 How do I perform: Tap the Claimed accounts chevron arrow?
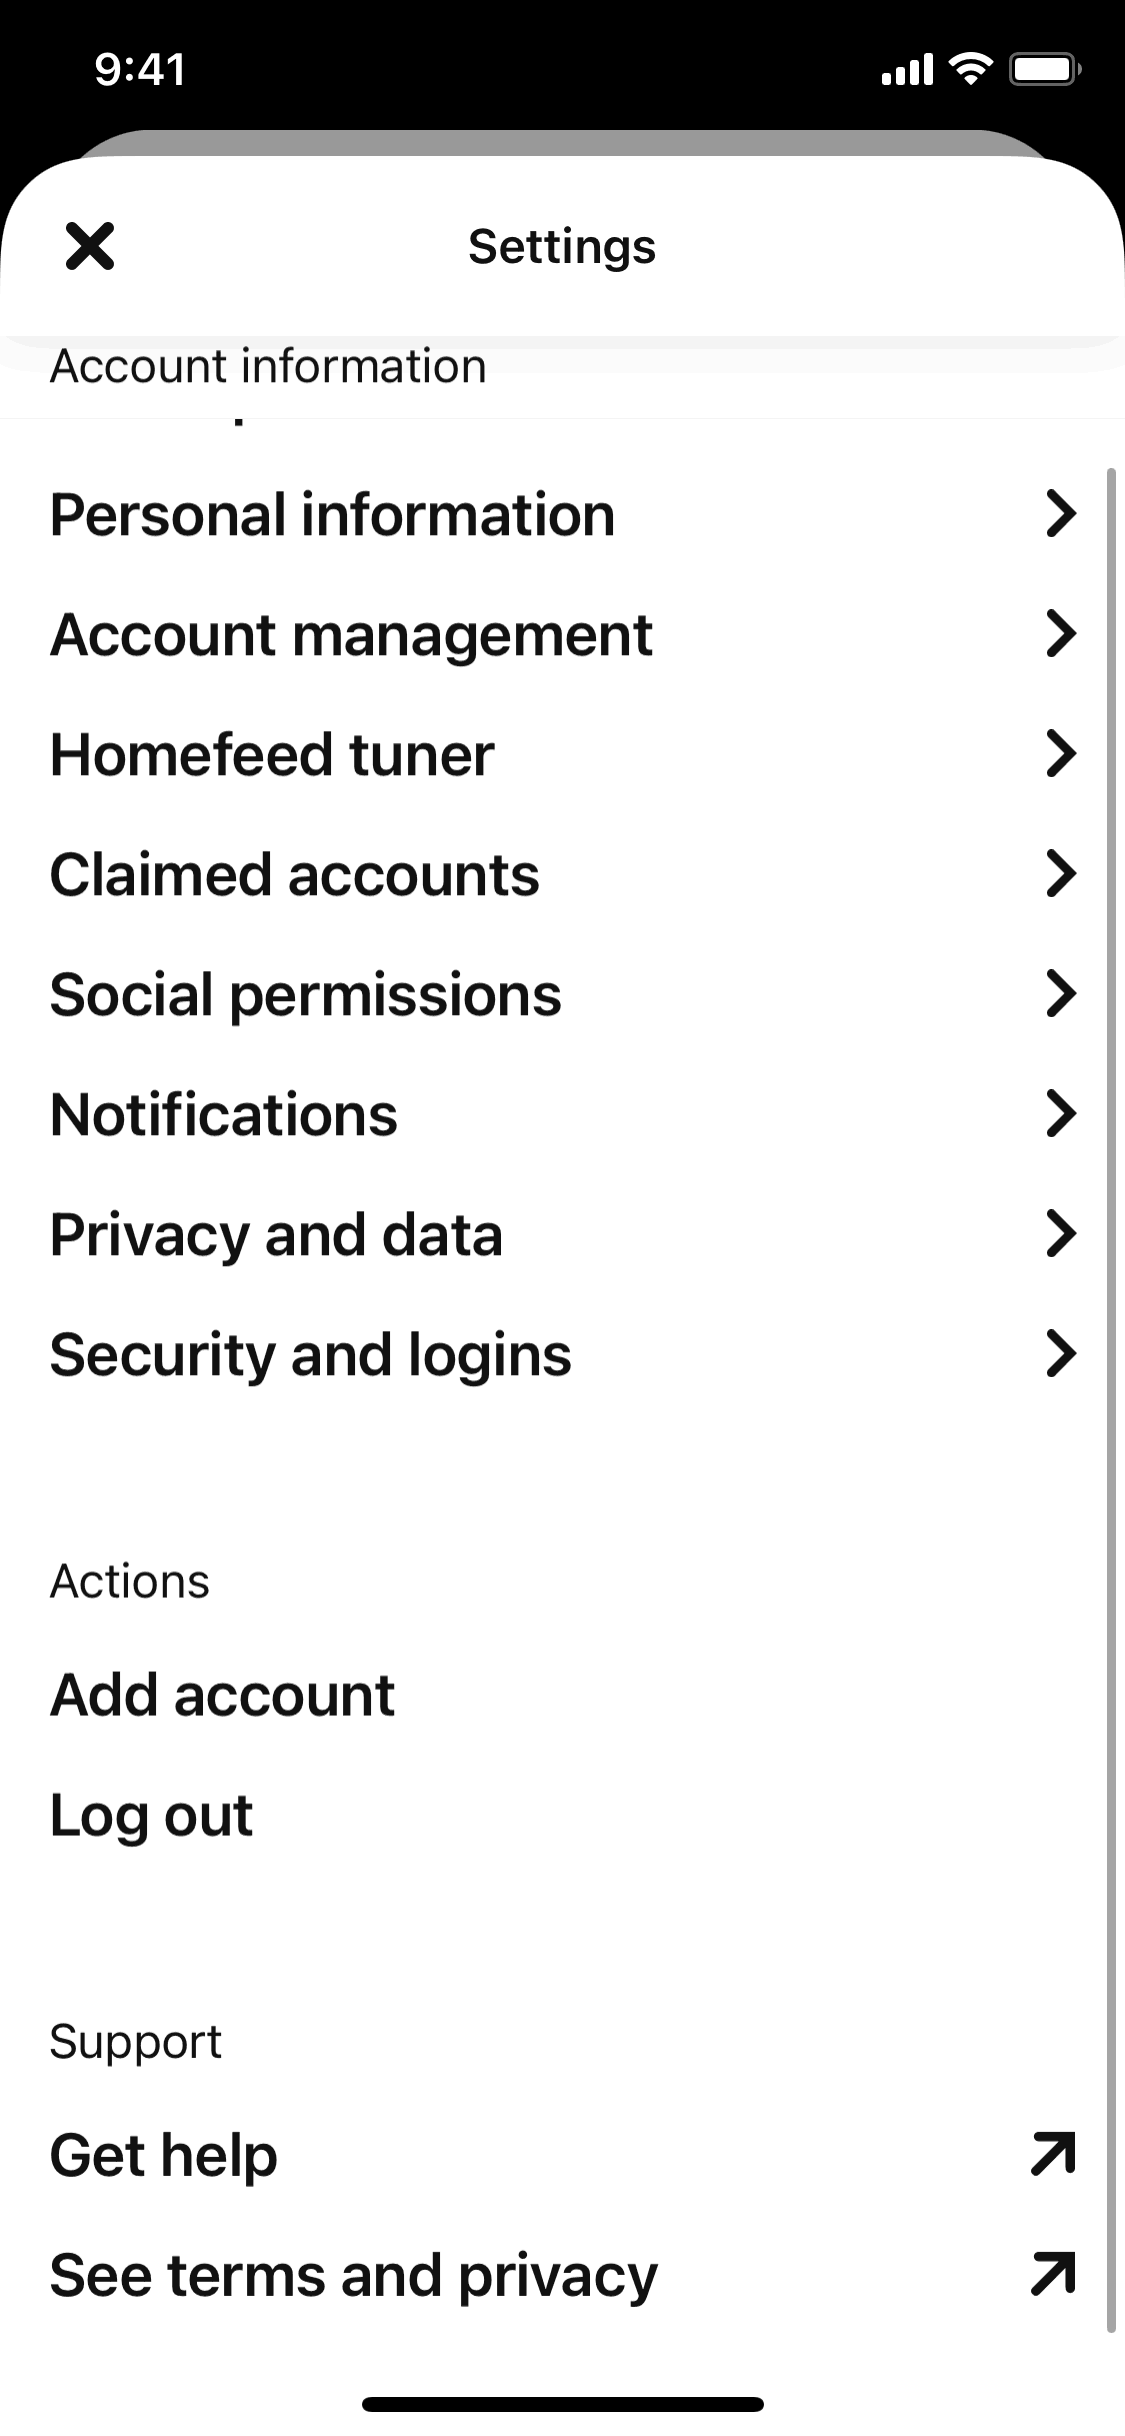(x=1060, y=874)
